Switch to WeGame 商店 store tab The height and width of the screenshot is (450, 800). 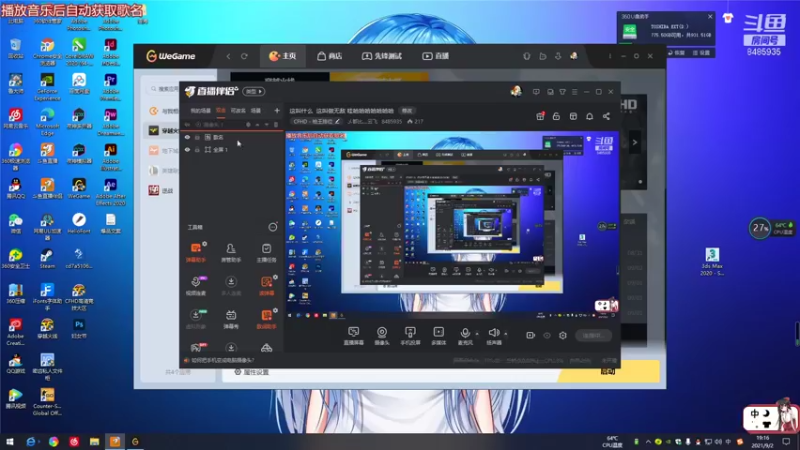click(330, 56)
